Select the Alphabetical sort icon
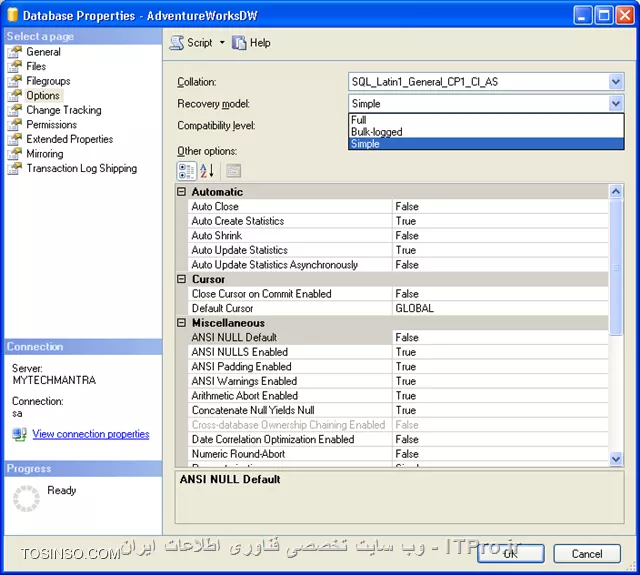 207,171
